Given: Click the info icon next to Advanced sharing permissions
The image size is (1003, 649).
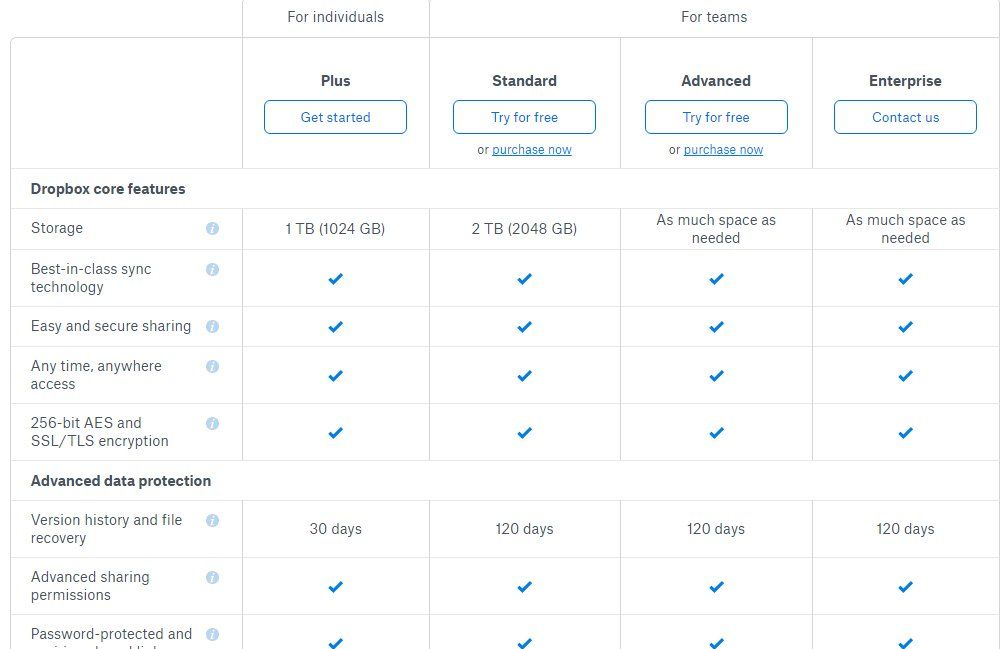Looking at the screenshot, I should 212,577.
